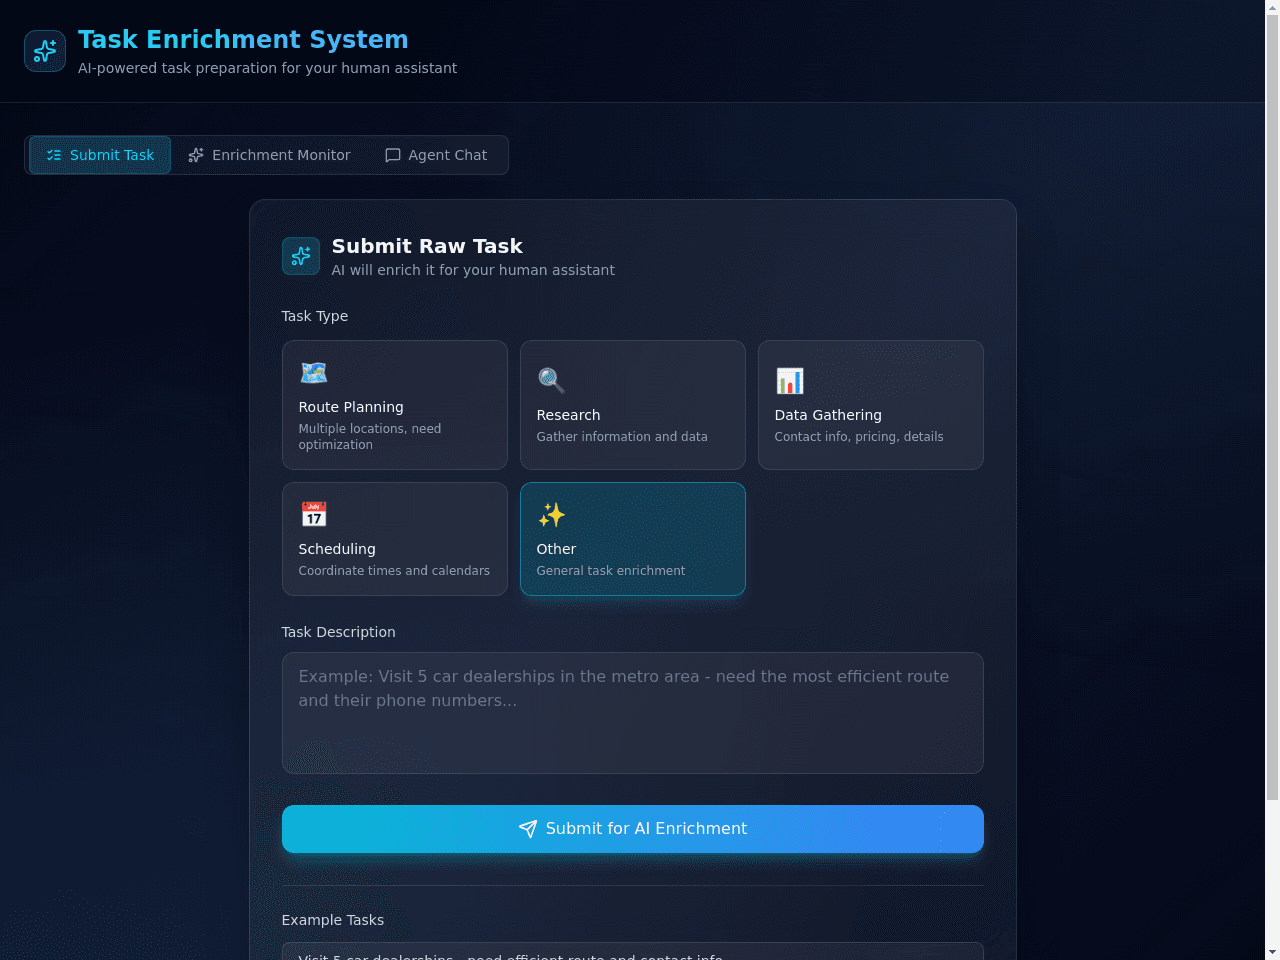Click the Task Type label
This screenshot has width=1280, height=960.
(x=315, y=316)
